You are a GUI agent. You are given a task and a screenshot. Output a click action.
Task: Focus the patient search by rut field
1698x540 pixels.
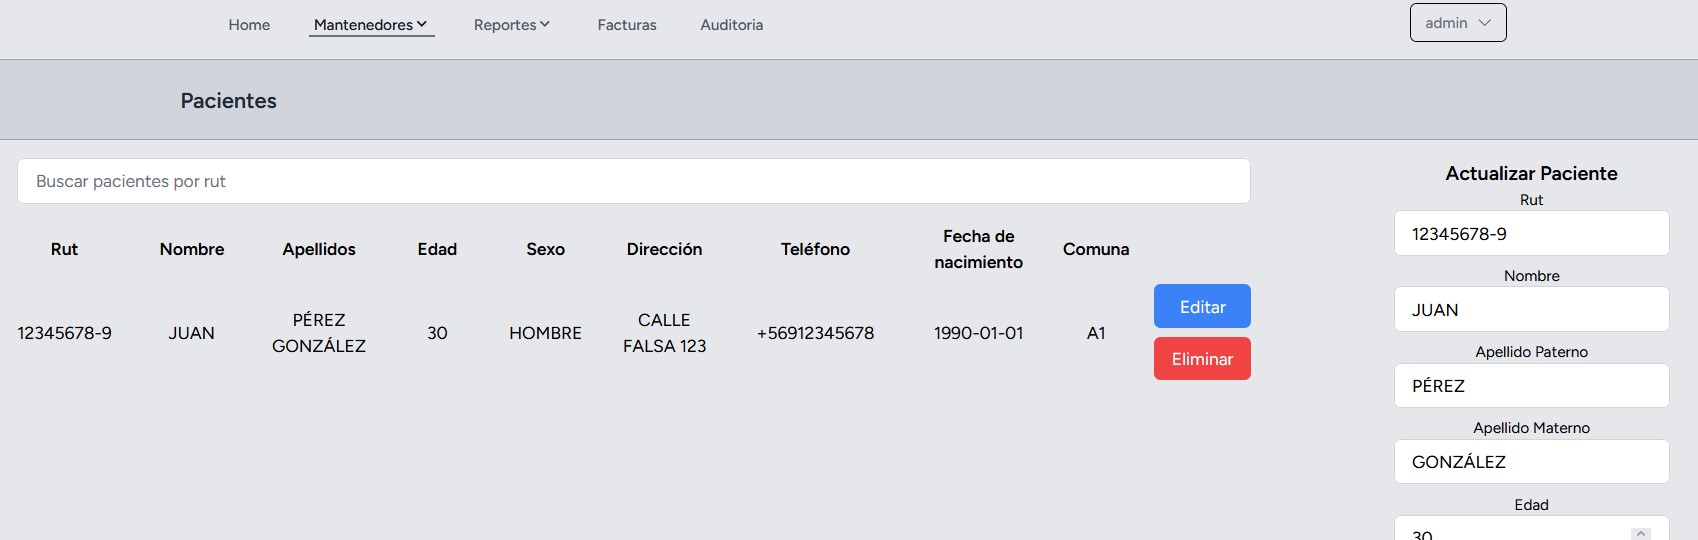(x=633, y=181)
